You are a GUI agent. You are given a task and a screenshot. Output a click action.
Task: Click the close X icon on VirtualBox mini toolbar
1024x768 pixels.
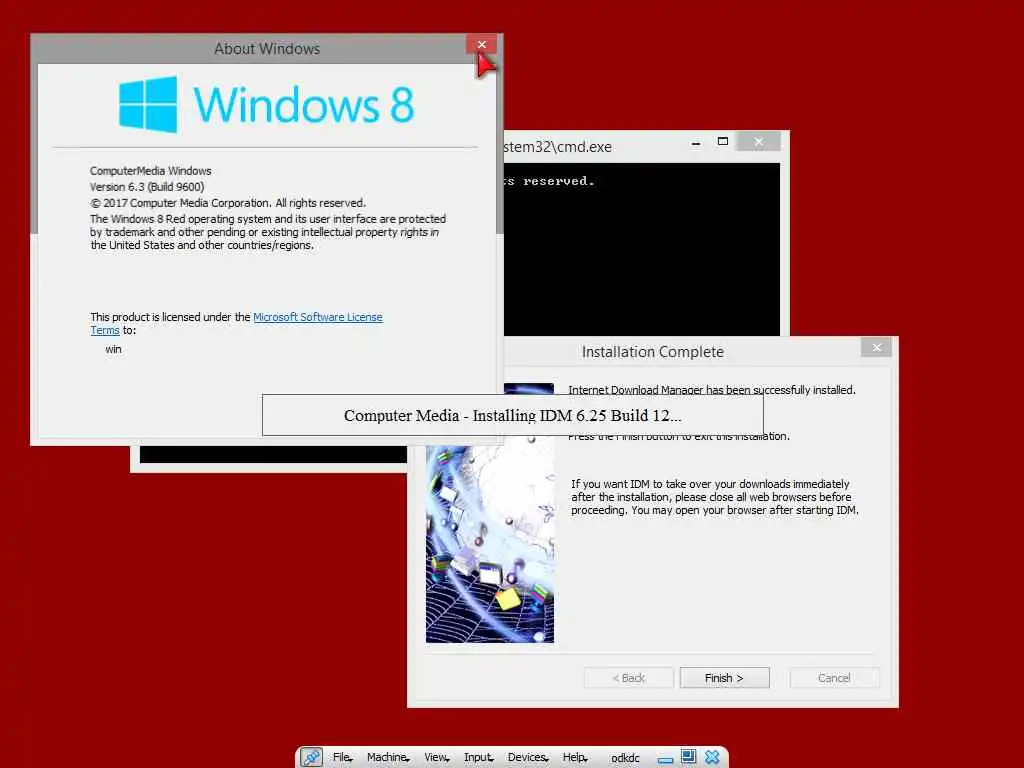[x=712, y=758]
